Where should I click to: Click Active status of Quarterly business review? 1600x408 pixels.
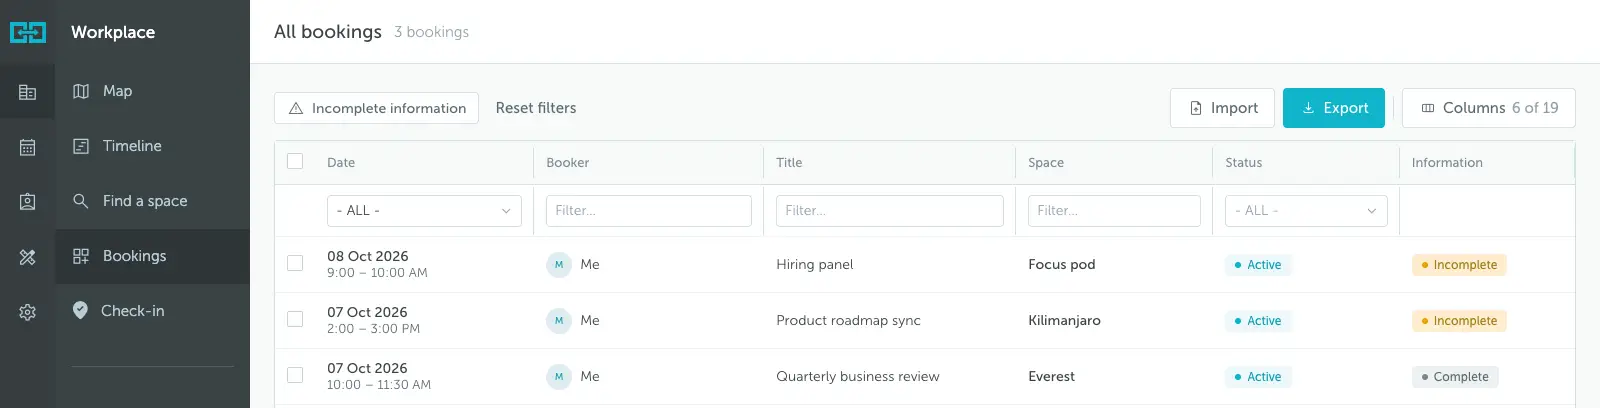(1258, 377)
